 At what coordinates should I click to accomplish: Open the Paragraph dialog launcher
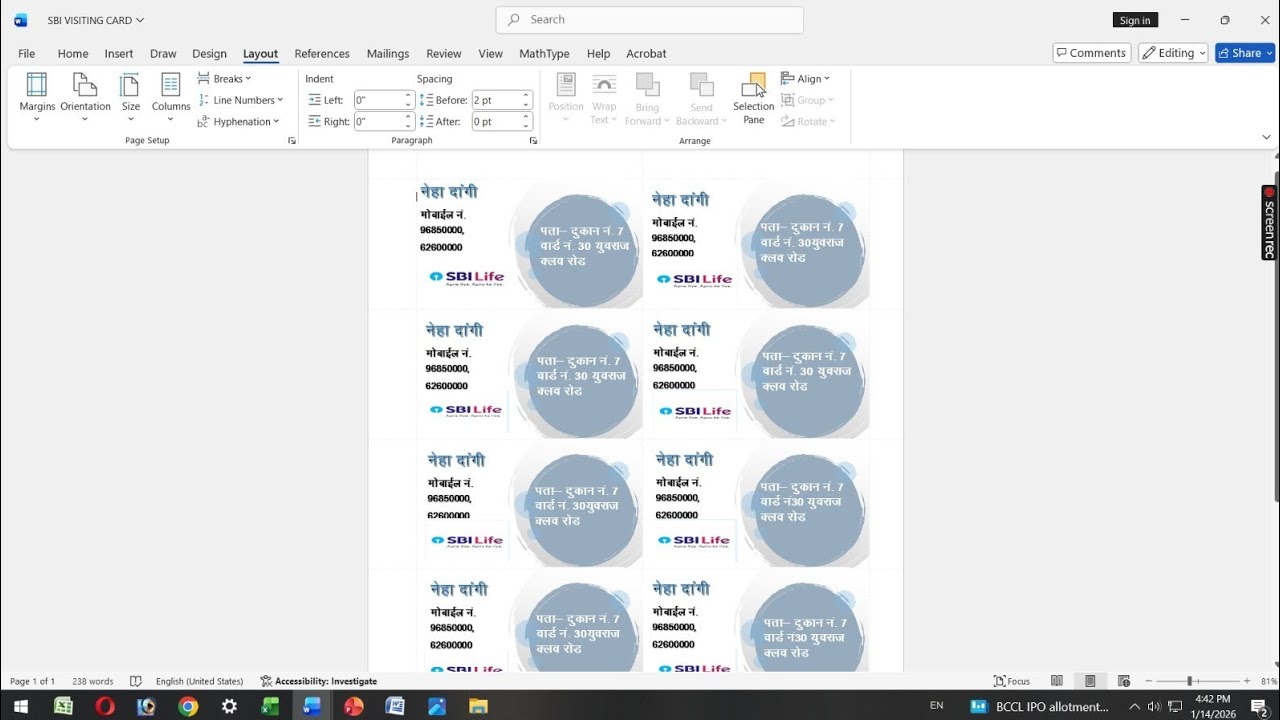(533, 141)
